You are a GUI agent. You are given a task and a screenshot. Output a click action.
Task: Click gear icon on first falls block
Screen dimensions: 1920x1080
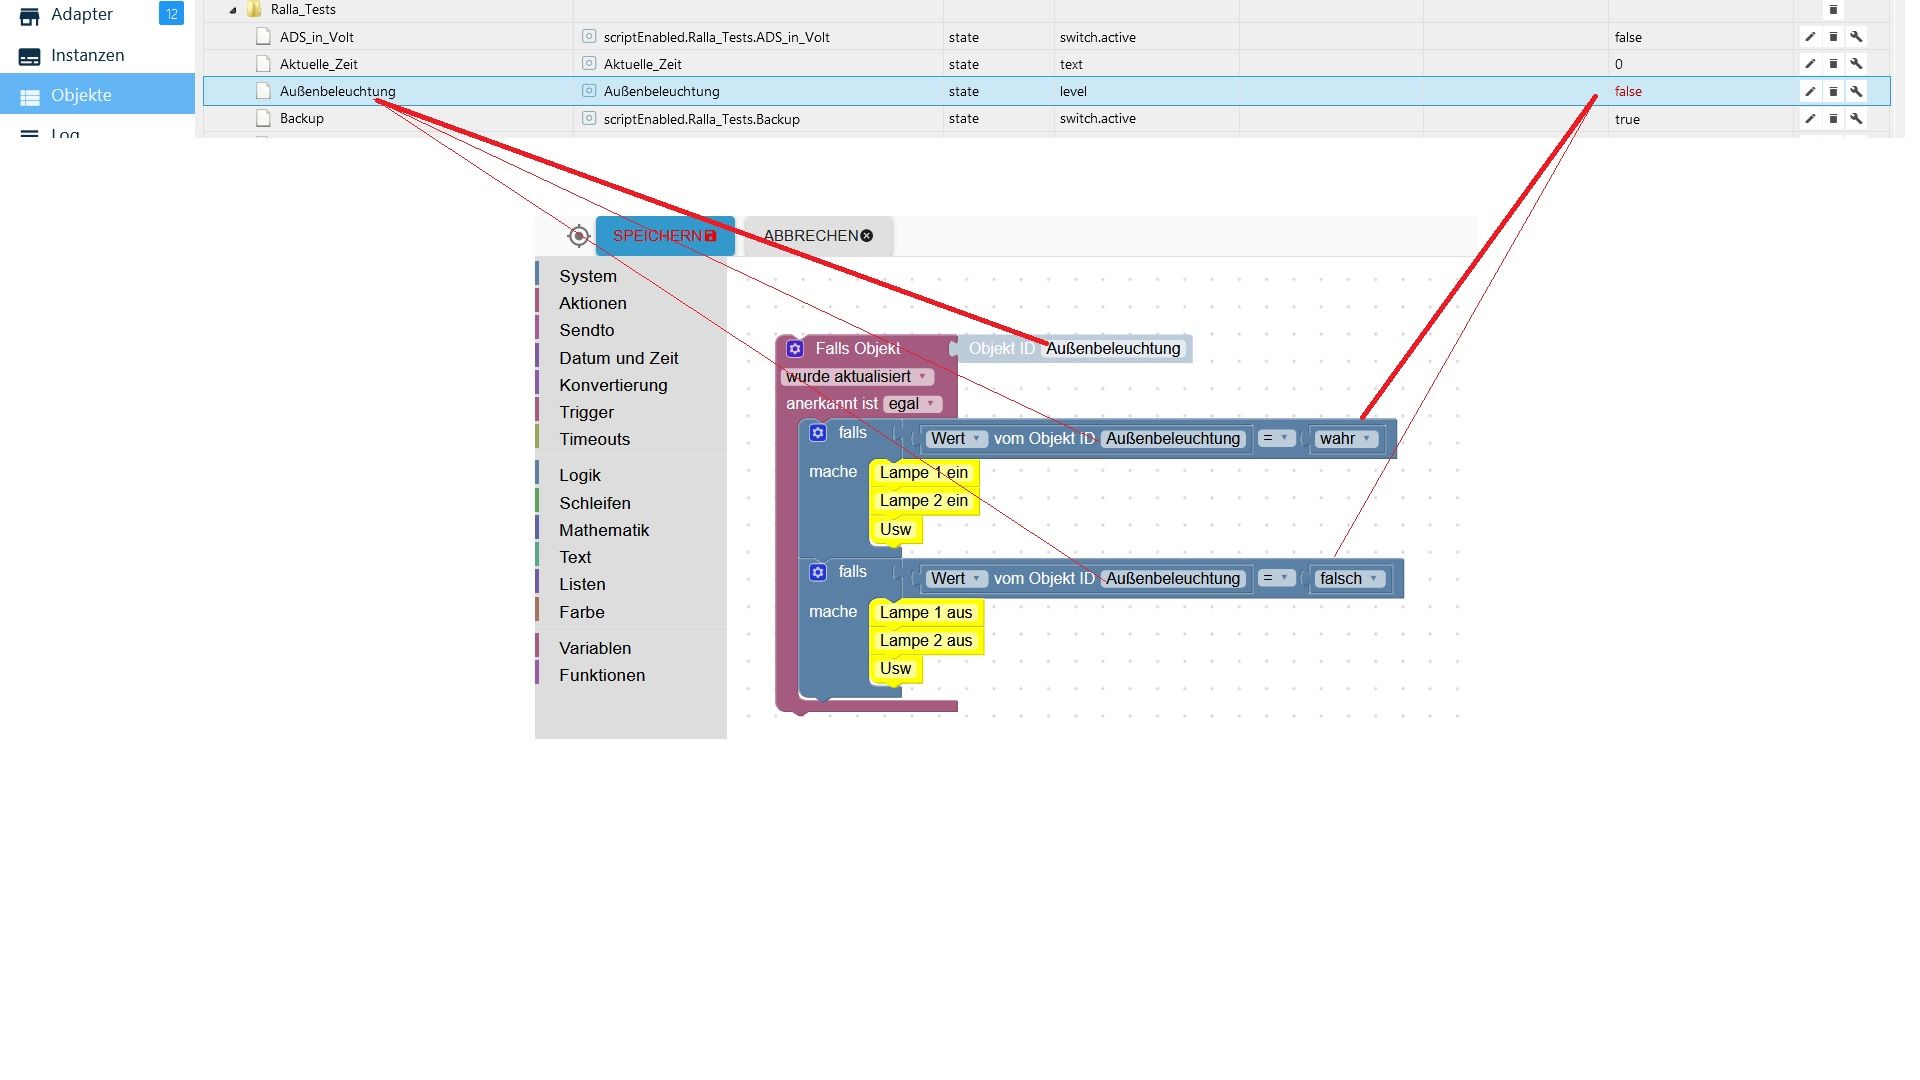tap(818, 433)
